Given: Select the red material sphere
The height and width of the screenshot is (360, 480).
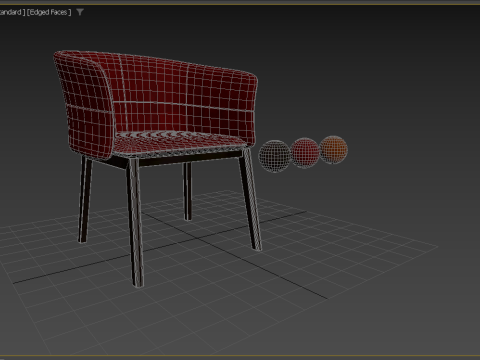Looking at the screenshot, I should click(x=305, y=152).
